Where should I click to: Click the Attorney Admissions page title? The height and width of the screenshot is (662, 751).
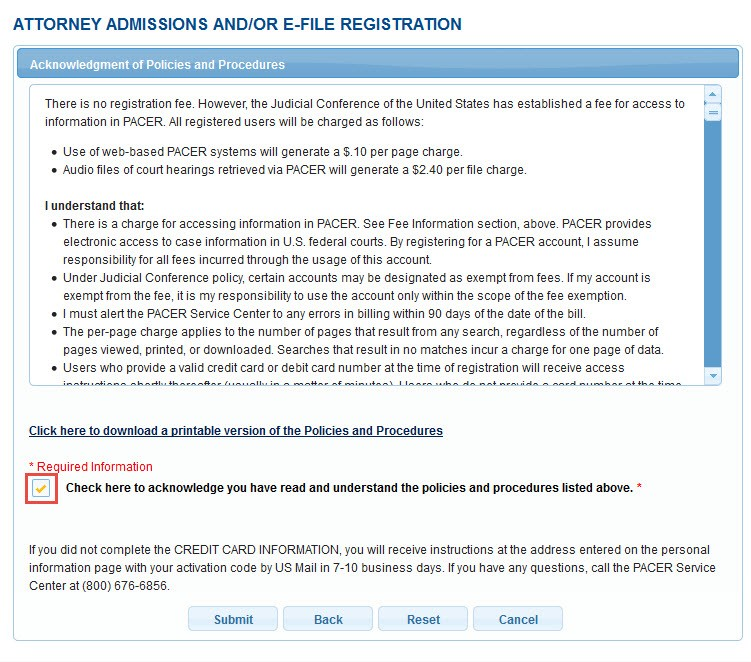pyautogui.click(x=237, y=24)
